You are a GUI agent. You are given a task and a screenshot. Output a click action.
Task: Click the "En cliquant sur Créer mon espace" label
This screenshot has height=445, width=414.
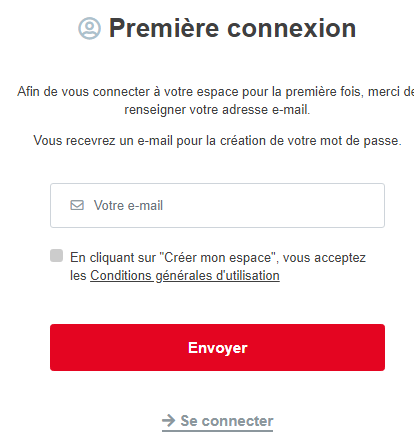click(x=218, y=266)
